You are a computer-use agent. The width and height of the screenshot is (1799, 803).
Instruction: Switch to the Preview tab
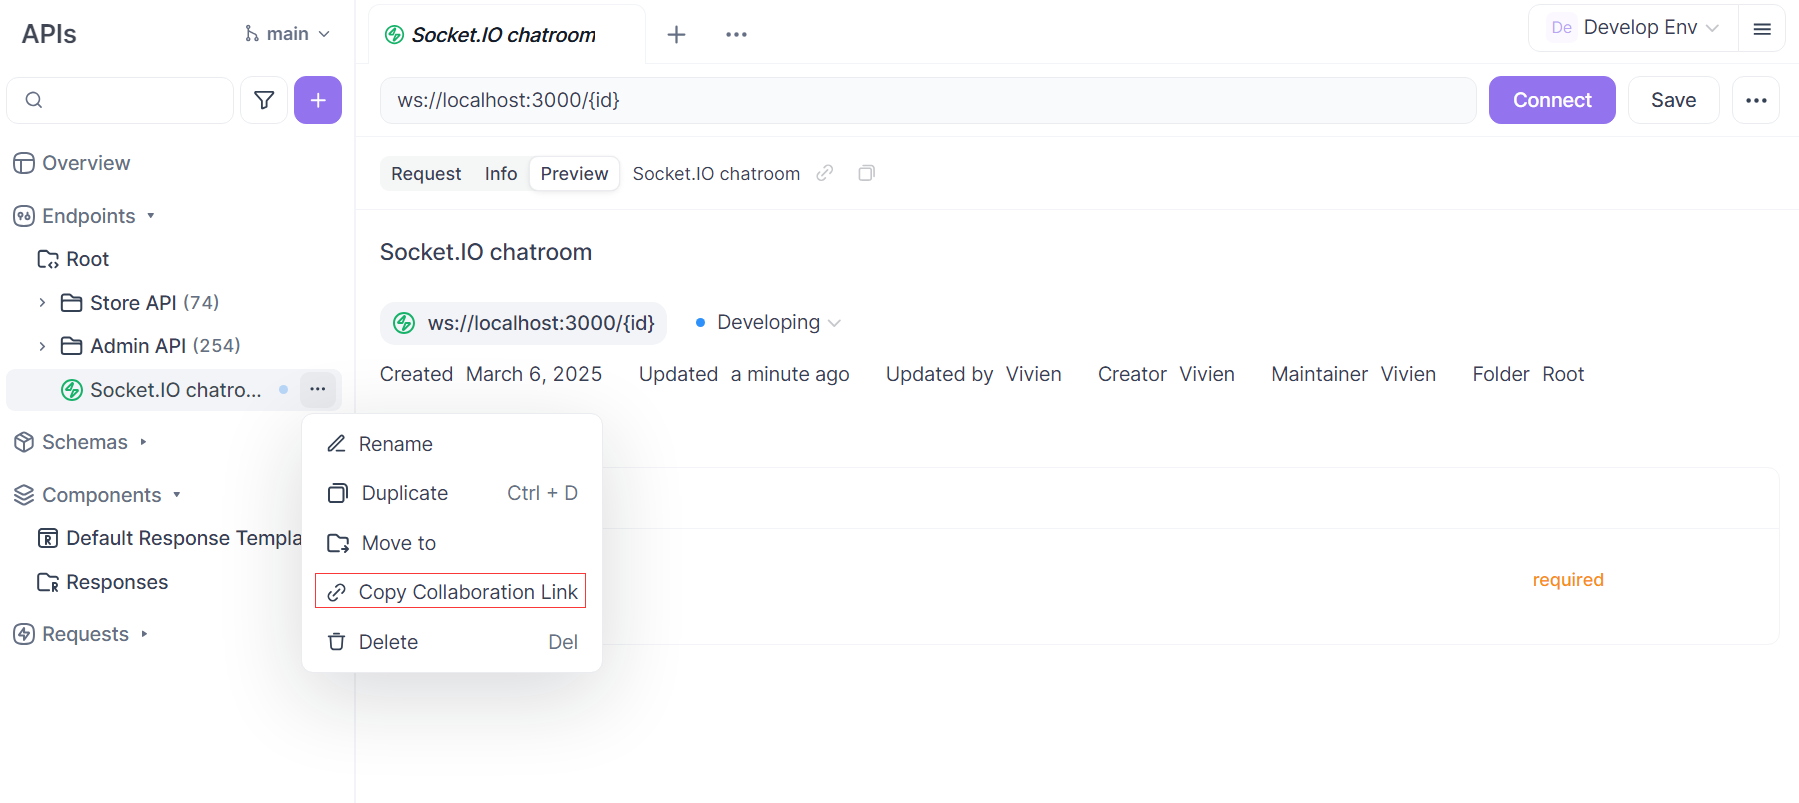tap(574, 174)
